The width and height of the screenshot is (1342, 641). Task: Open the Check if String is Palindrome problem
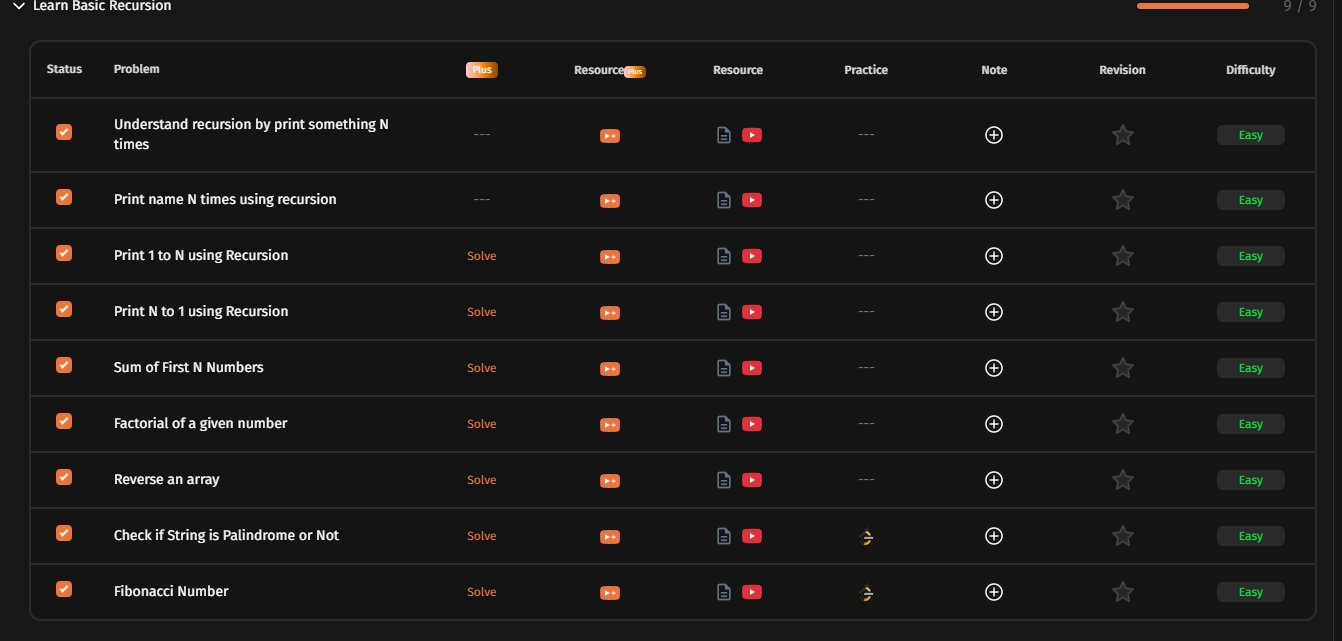coord(226,535)
